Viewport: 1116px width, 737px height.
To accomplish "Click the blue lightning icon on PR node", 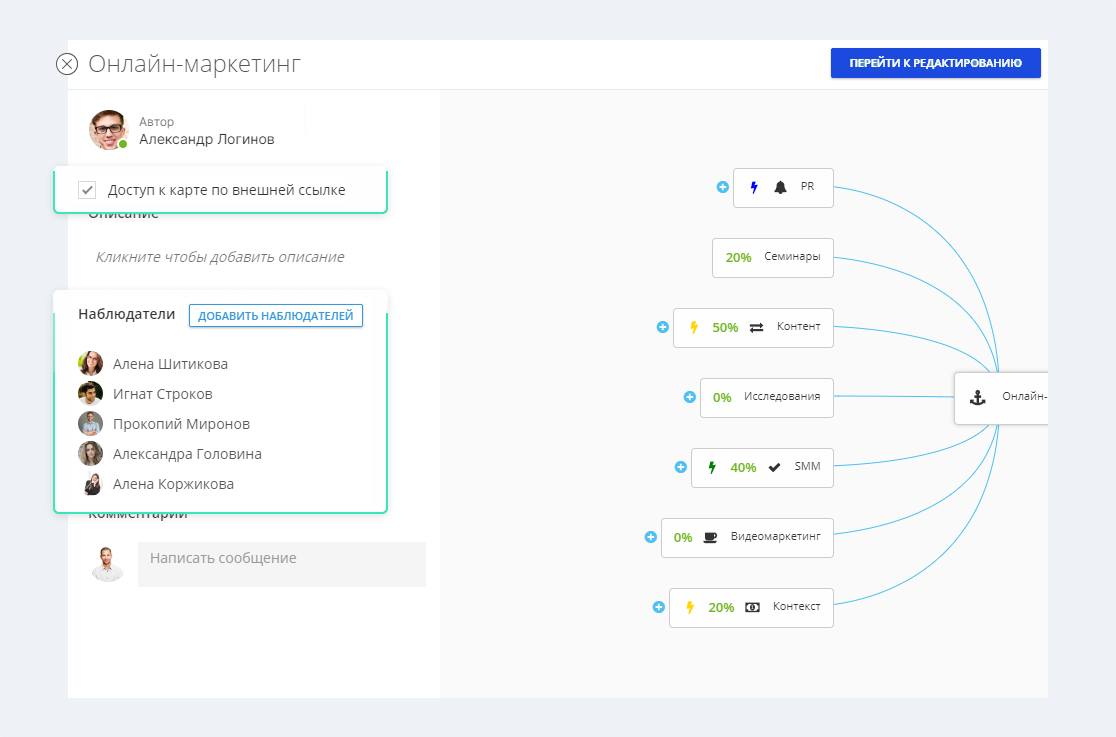I will [x=754, y=187].
